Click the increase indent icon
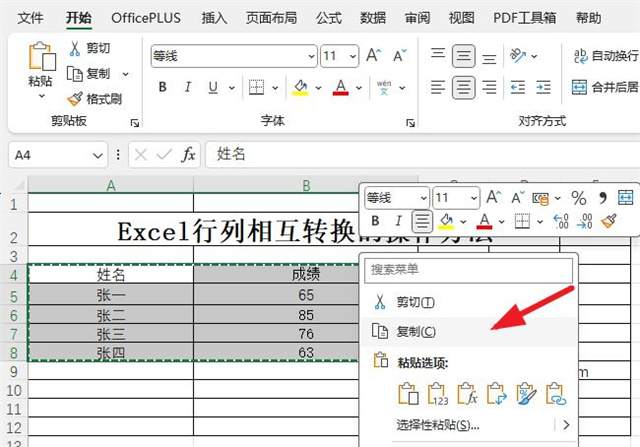The height and width of the screenshot is (447, 640). click(543, 87)
